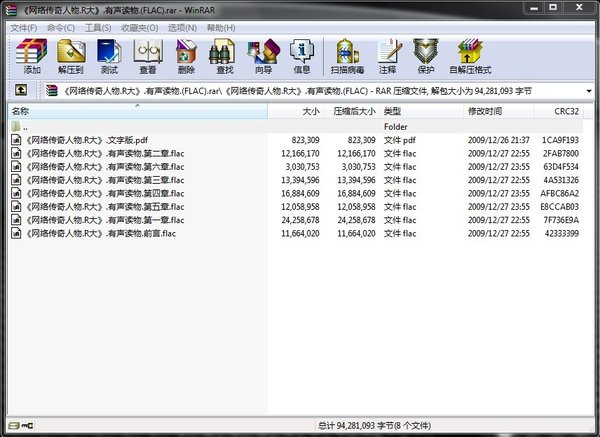Click the 查看 (View) toolbar icon
Viewport: 600px width, 437px height.
point(148,56)
